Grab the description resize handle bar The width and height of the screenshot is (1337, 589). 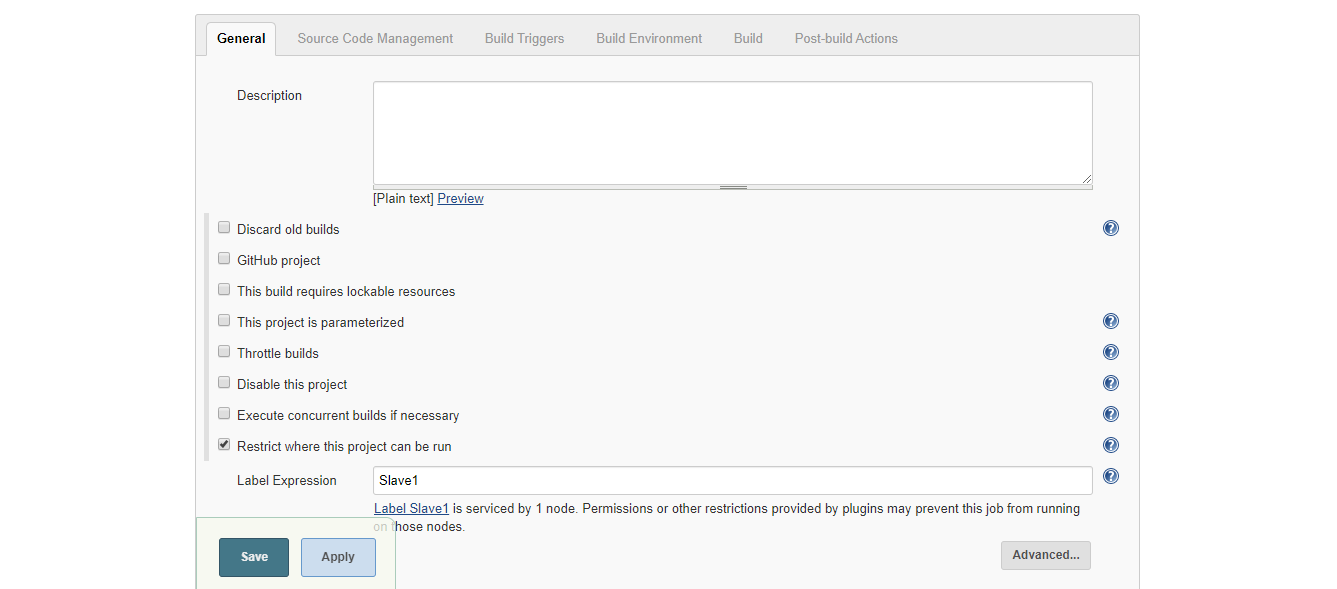pyautogui.click(x=733, y=187)
